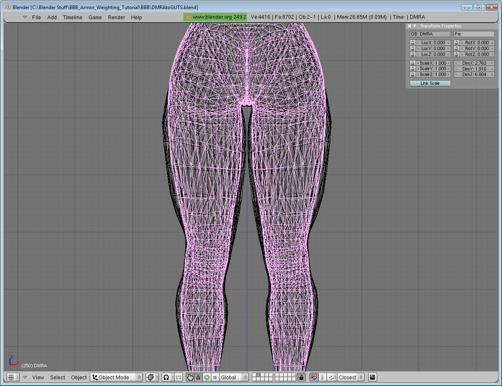This screenshot has width=502, height=386.
Task: Toggle move object centers only
Action: [178, 377]
